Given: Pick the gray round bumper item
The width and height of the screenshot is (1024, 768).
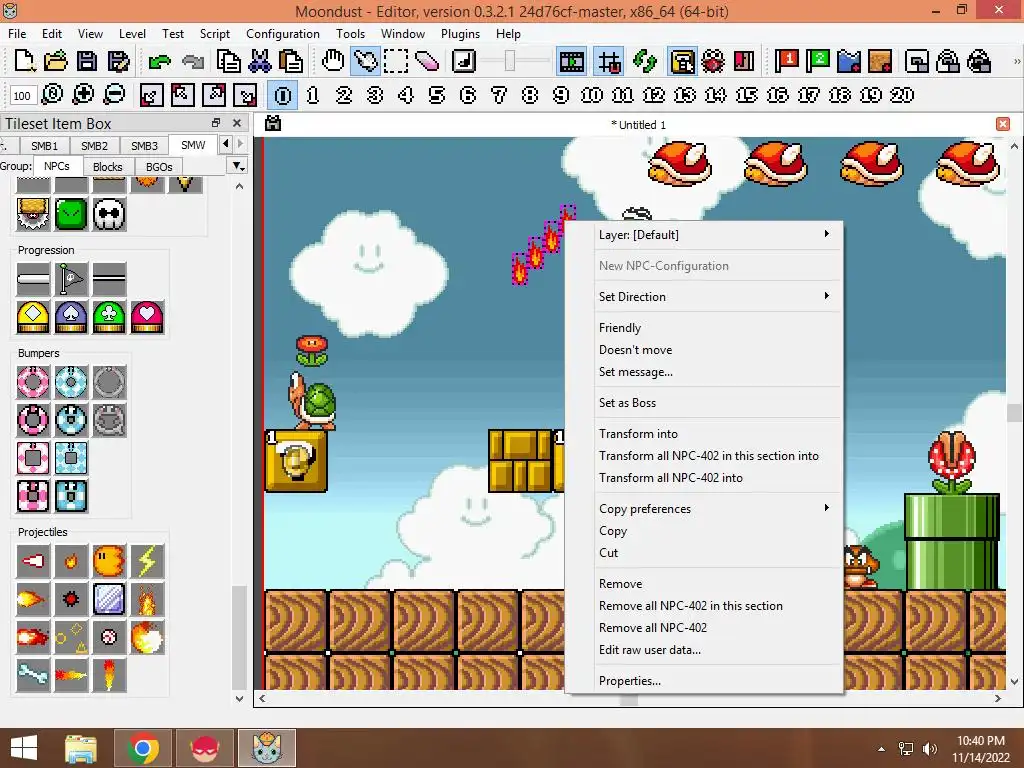Looking at the screenshot, I should tap(109, 382).
